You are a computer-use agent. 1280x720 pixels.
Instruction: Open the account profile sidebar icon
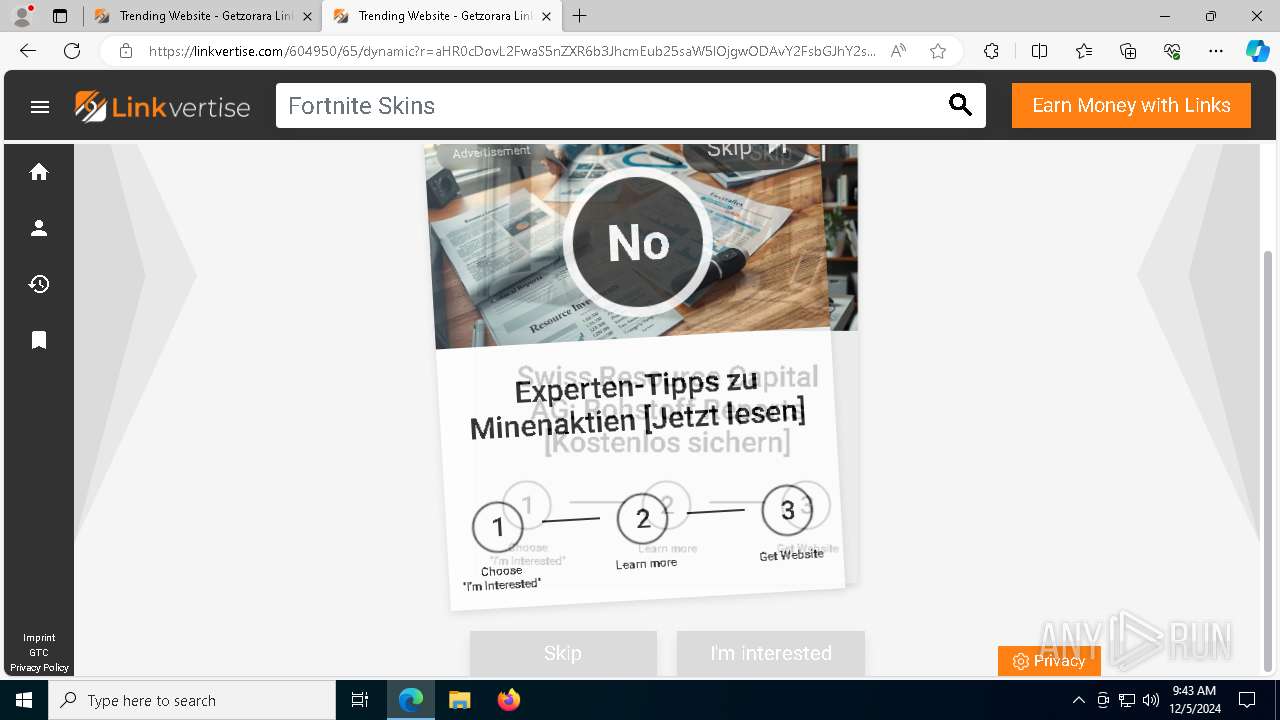pos(39,228)
